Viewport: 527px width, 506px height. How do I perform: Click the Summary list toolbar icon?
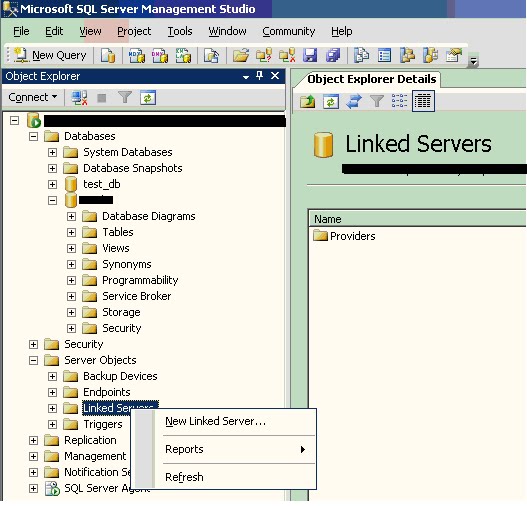click(x=384, y=55)
